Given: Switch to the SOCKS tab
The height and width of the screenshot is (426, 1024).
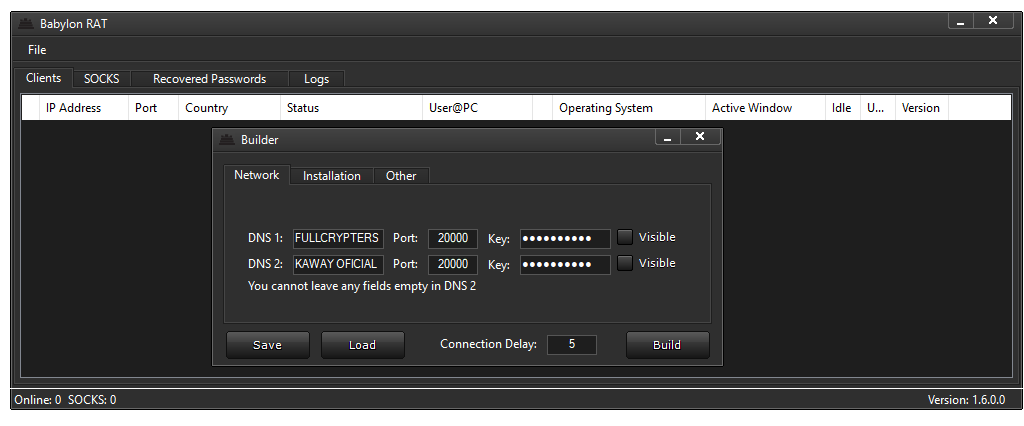Looking at the screenshot, I should pos(102,78).
